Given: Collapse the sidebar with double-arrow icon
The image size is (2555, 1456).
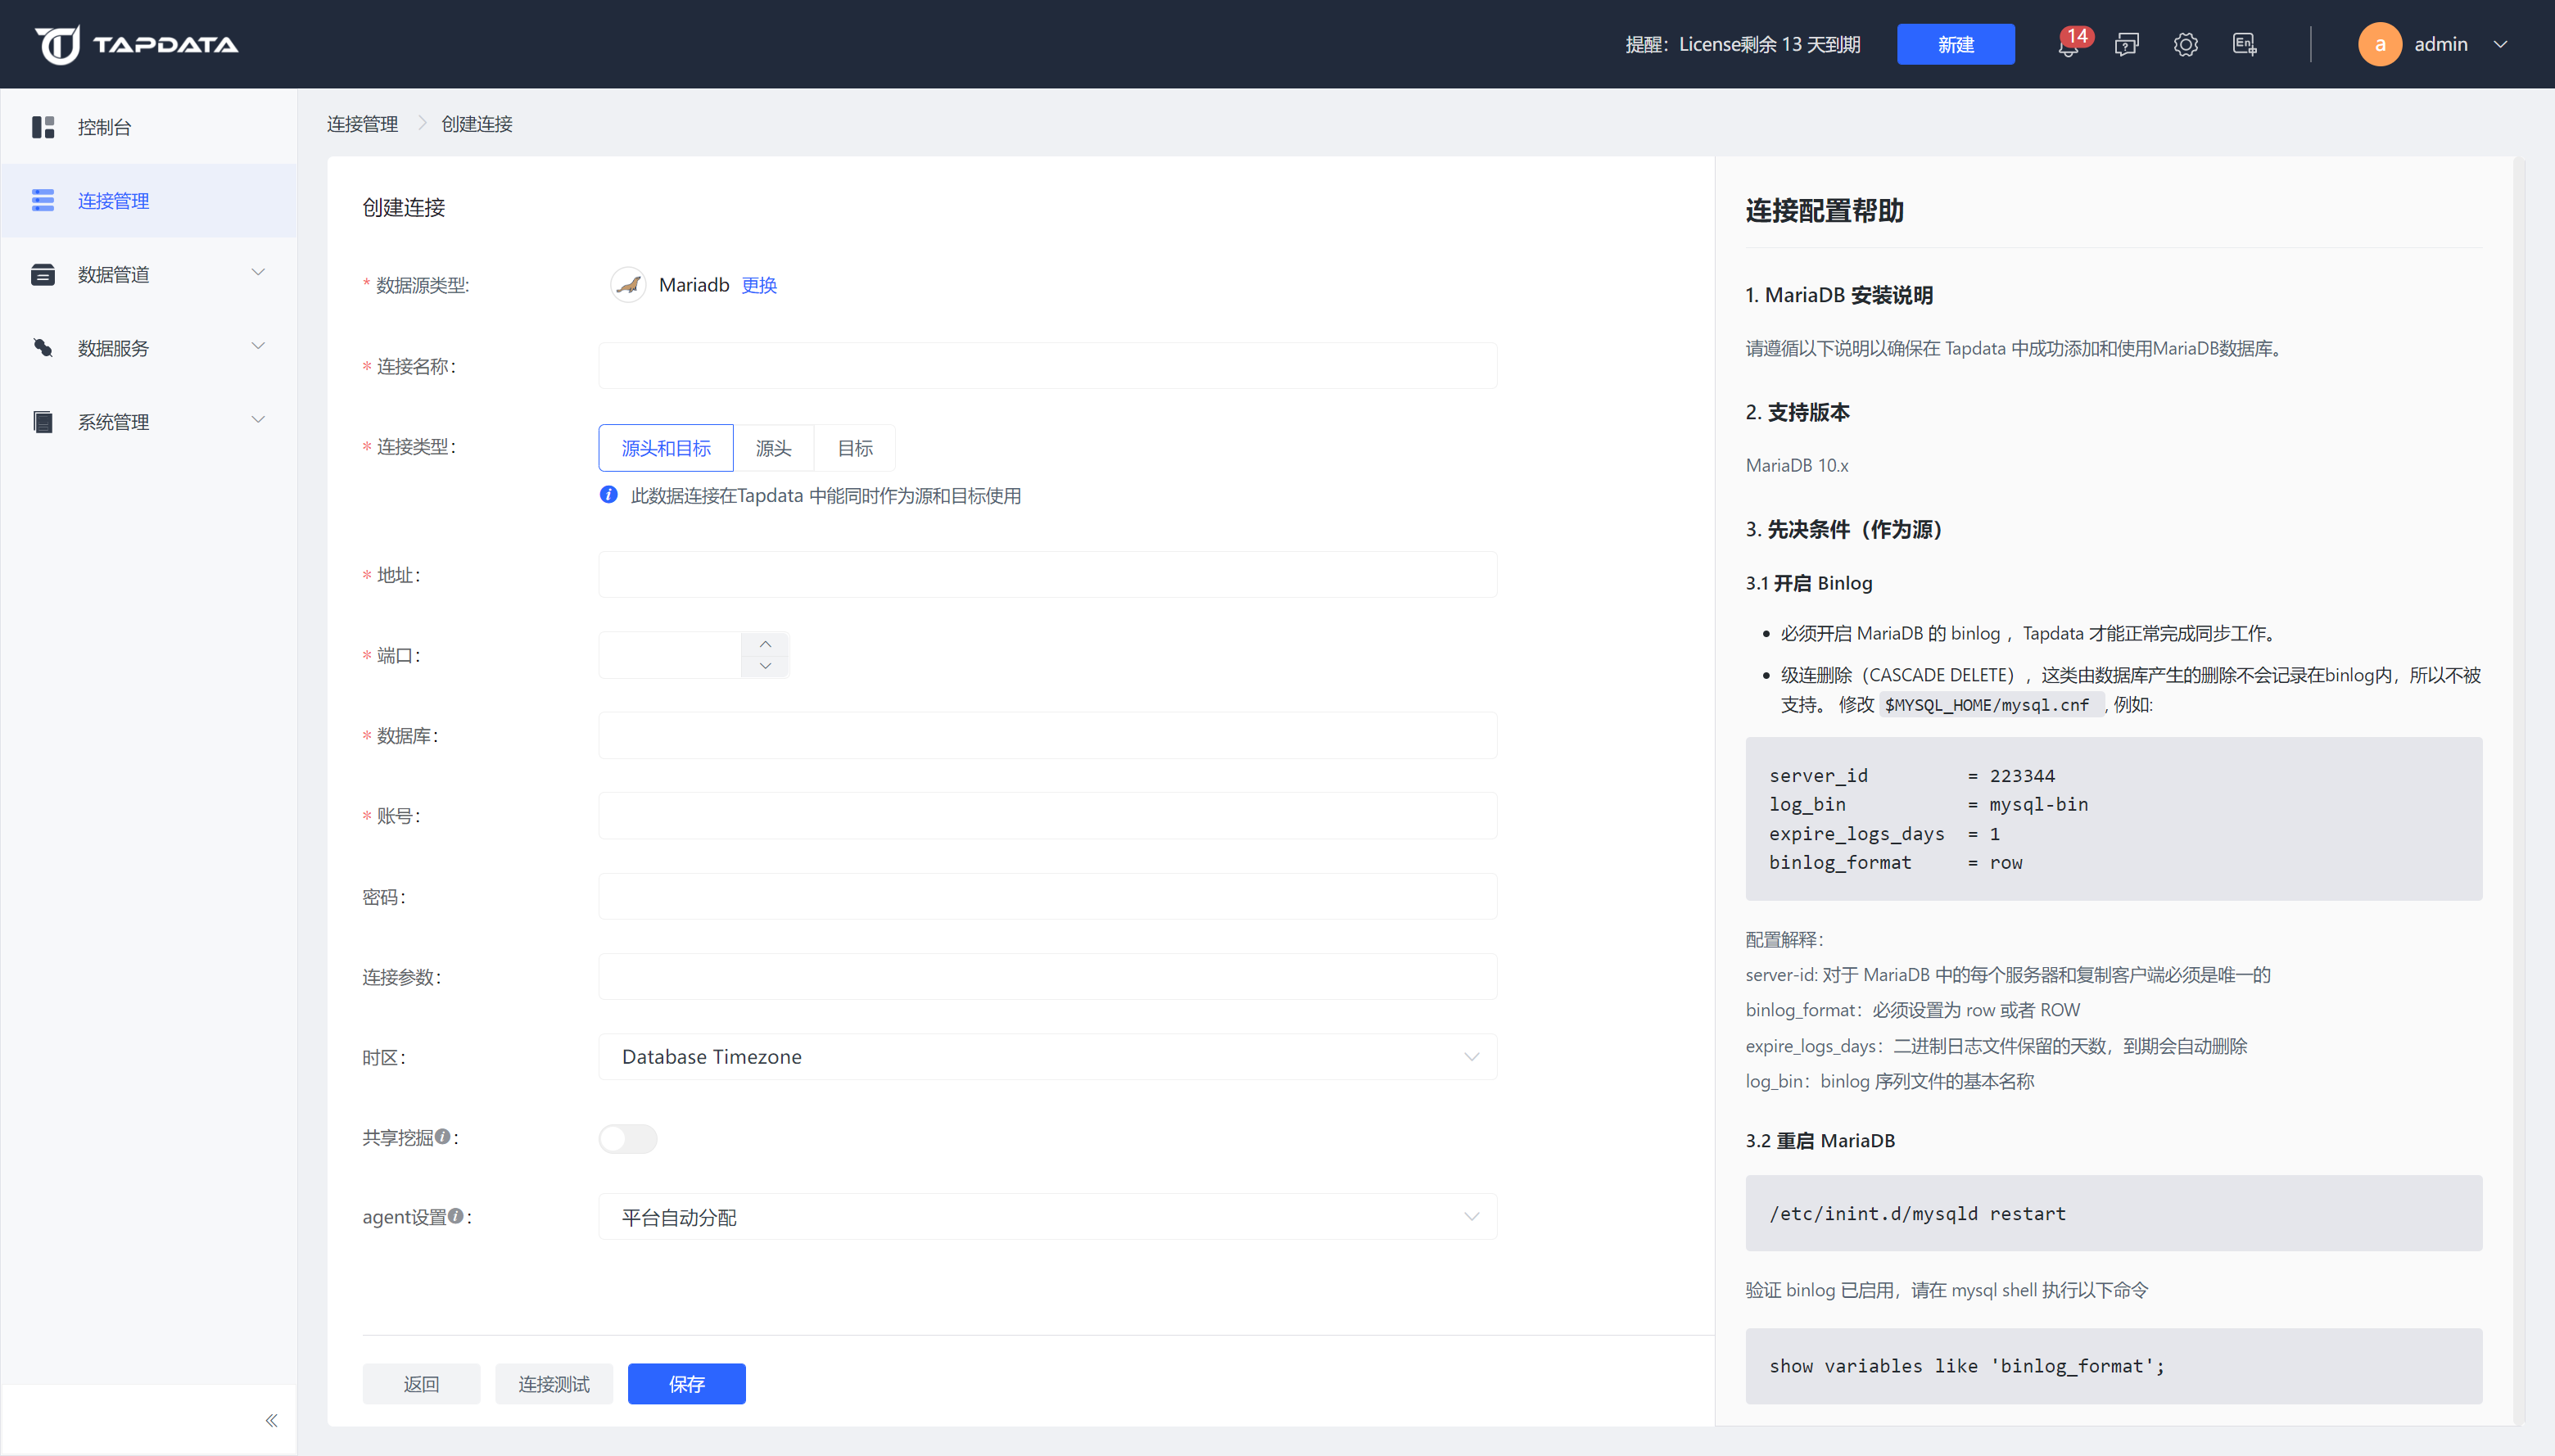Looking at the screenshot, I should 271,1420.
